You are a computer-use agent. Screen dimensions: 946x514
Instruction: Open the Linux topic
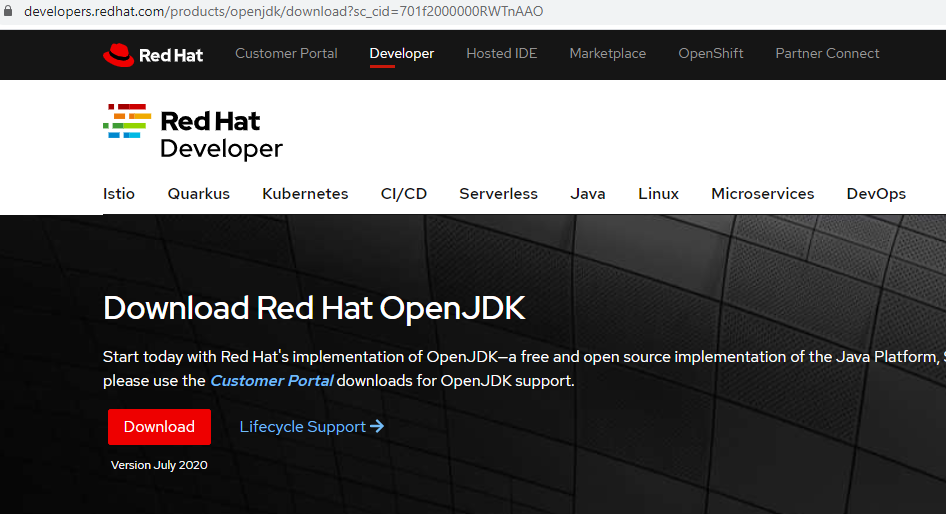pos(658,194)
